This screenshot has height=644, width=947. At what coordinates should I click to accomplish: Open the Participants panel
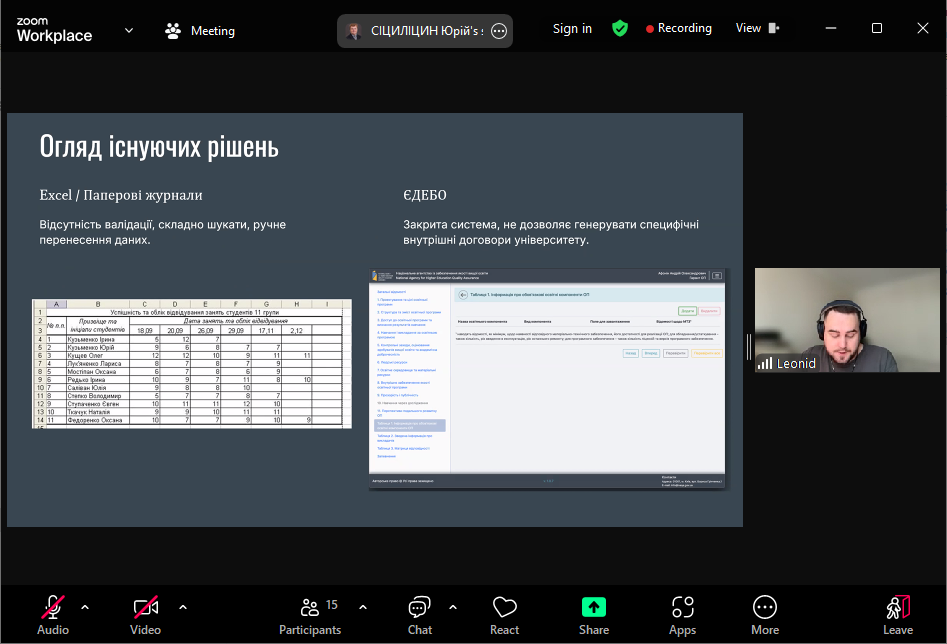[310, 613]
